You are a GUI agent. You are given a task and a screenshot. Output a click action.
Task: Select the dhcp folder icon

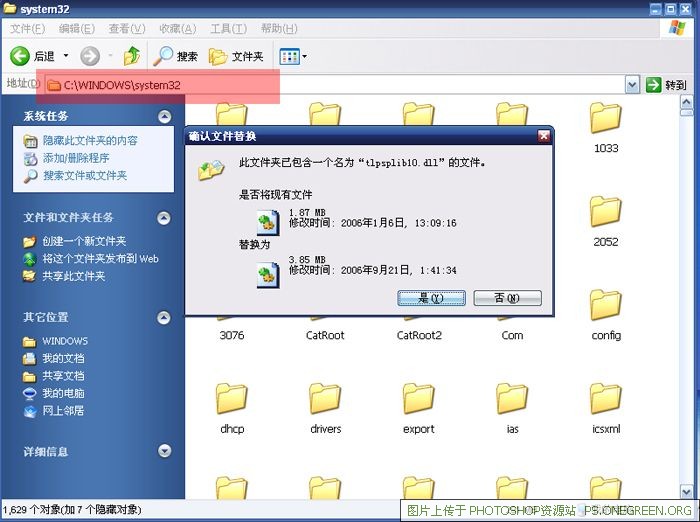[231, 398]
